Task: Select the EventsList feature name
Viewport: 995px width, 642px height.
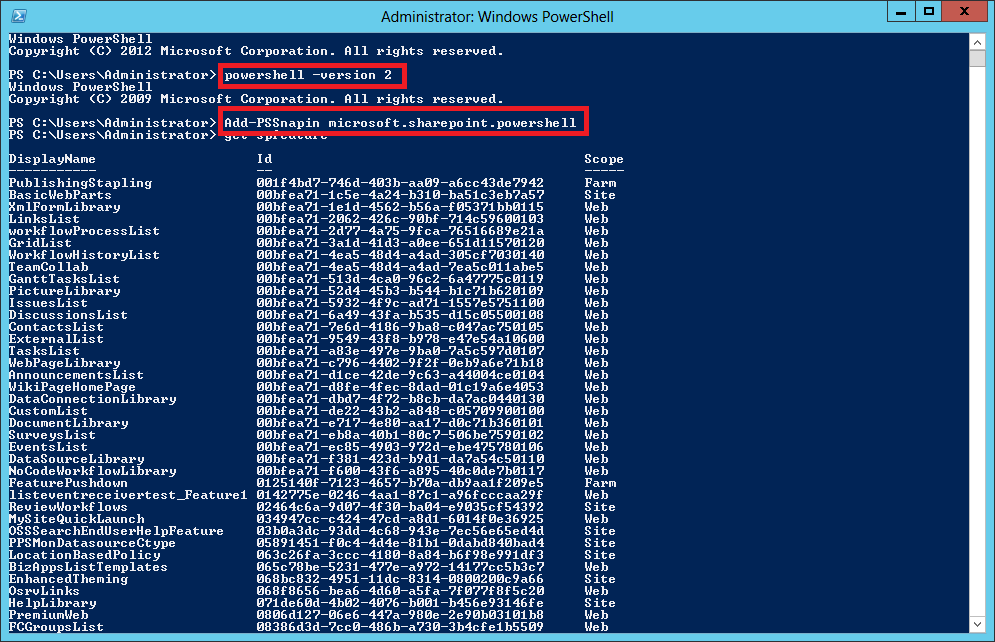Action: point(48,447)
